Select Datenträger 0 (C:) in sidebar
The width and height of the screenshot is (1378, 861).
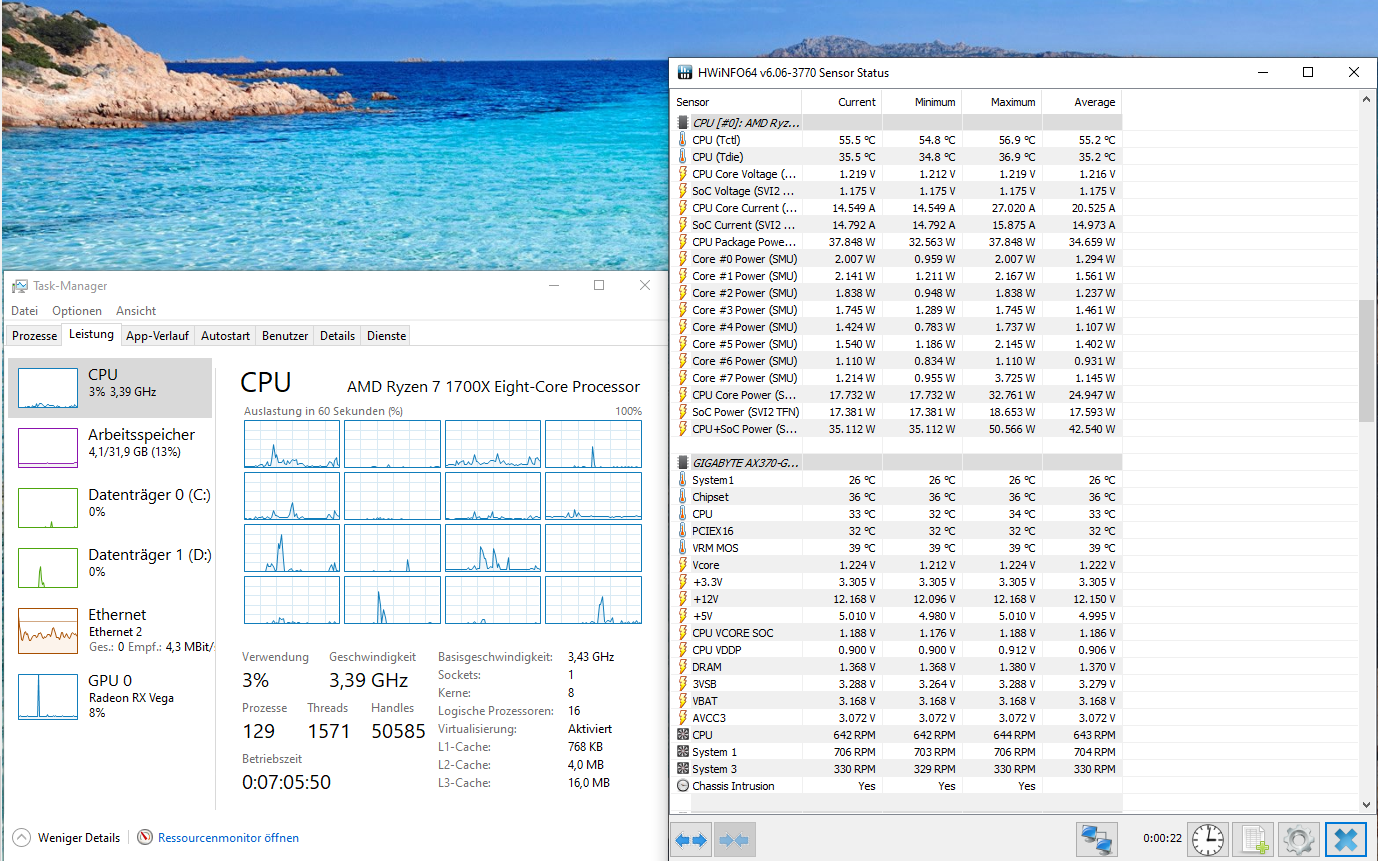[110, 508]
